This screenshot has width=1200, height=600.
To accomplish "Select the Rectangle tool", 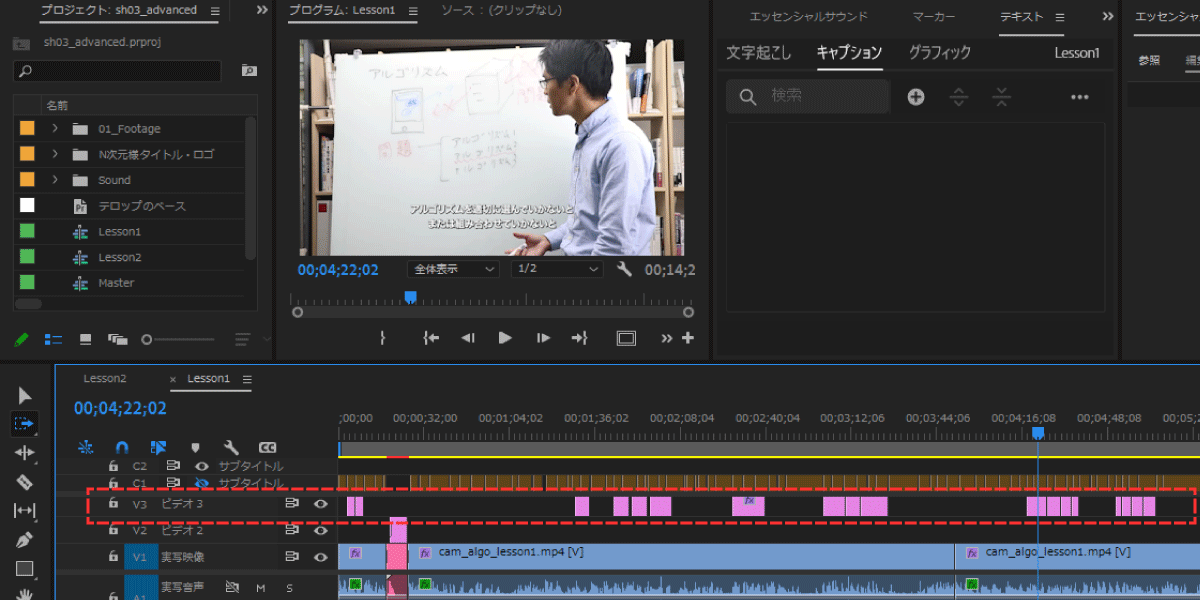I will tap(25, 569).
